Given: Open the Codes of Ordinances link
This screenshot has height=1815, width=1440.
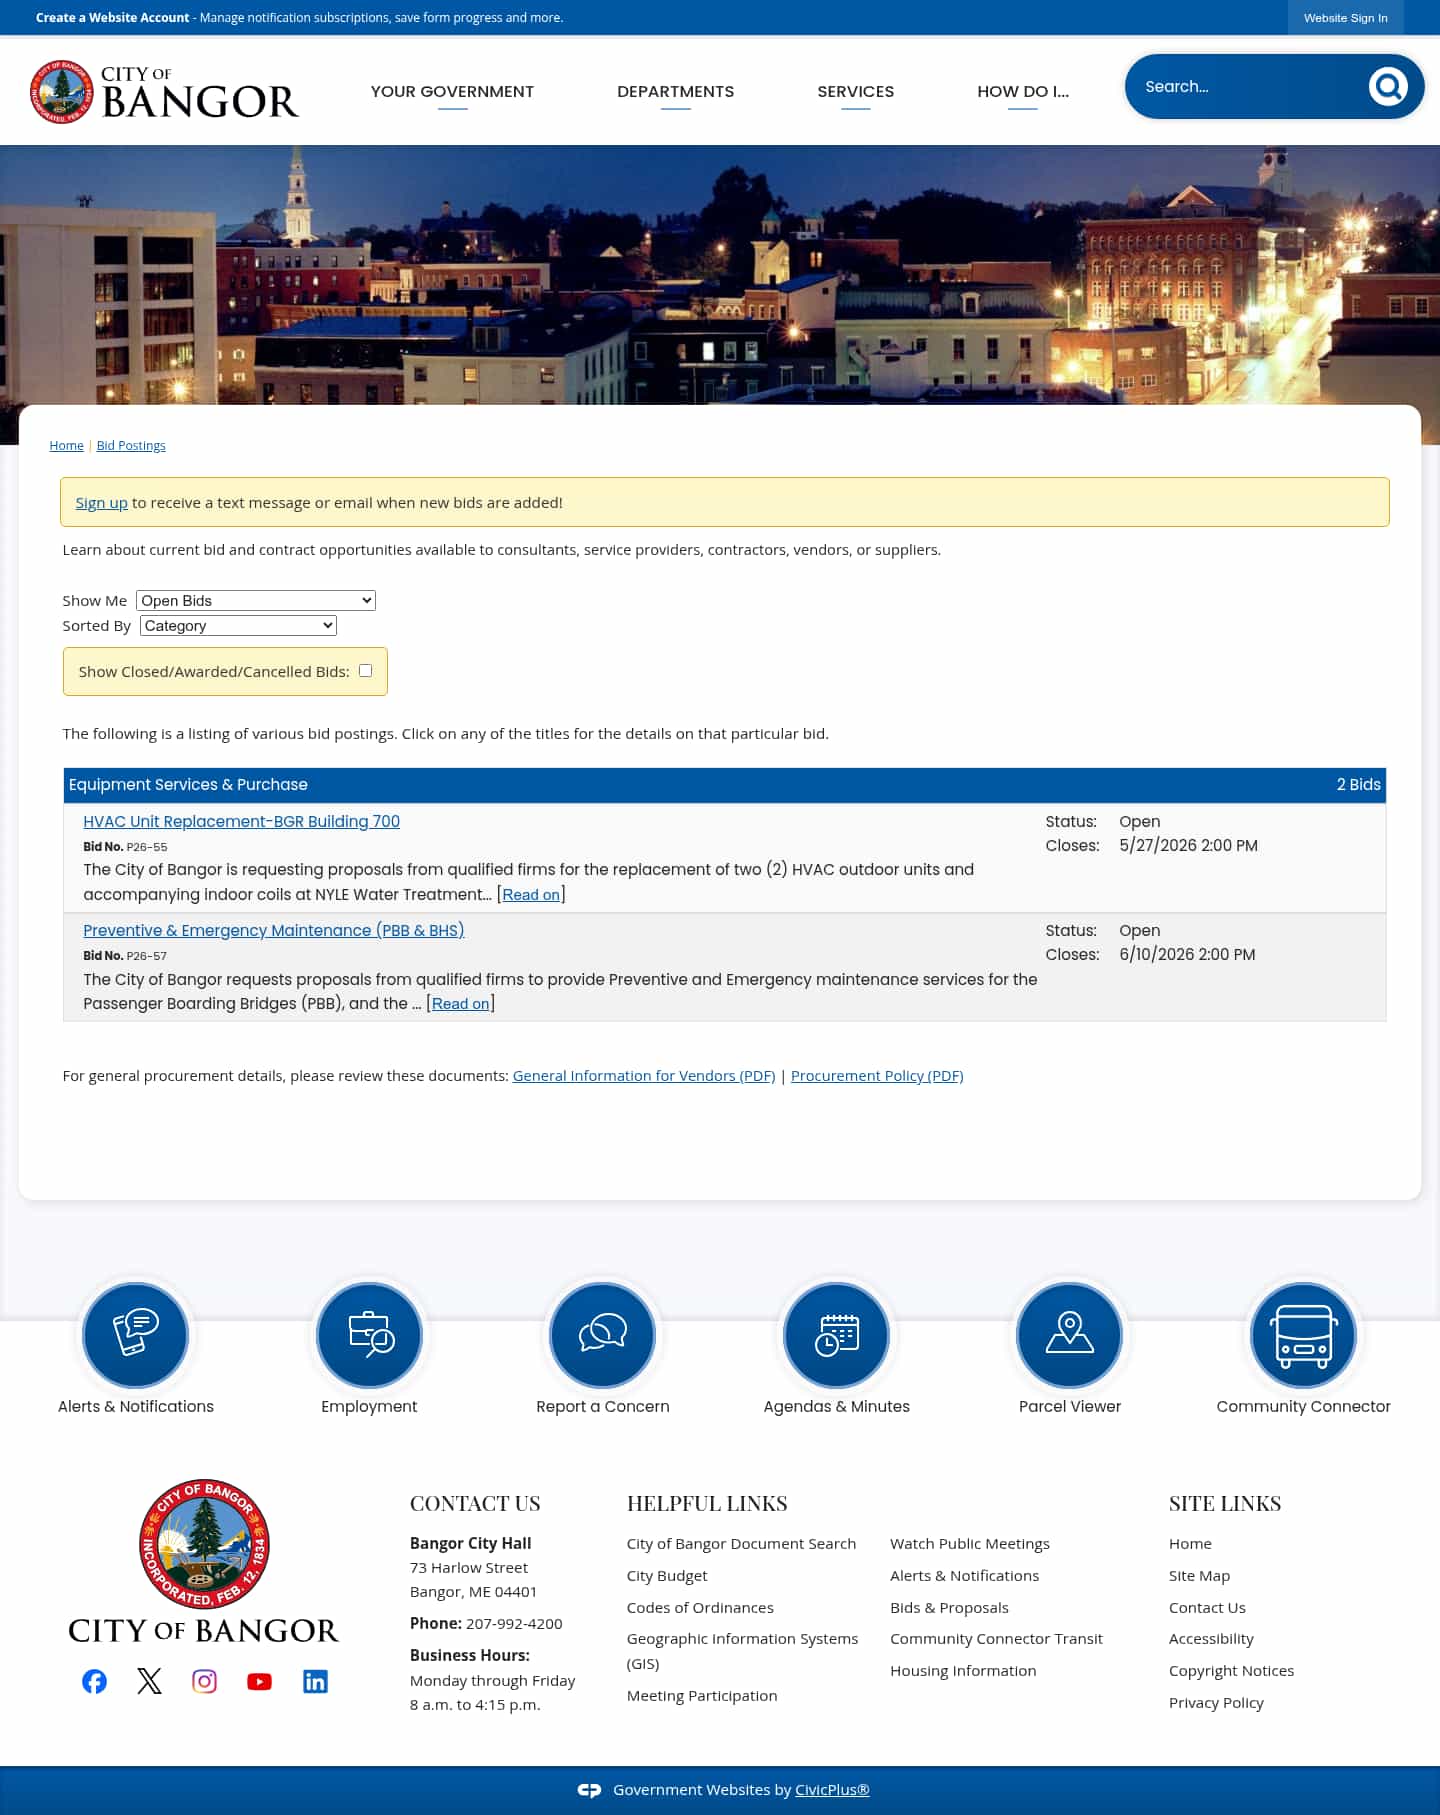Looking at the screenshot, I should [x=700, y=1607].
